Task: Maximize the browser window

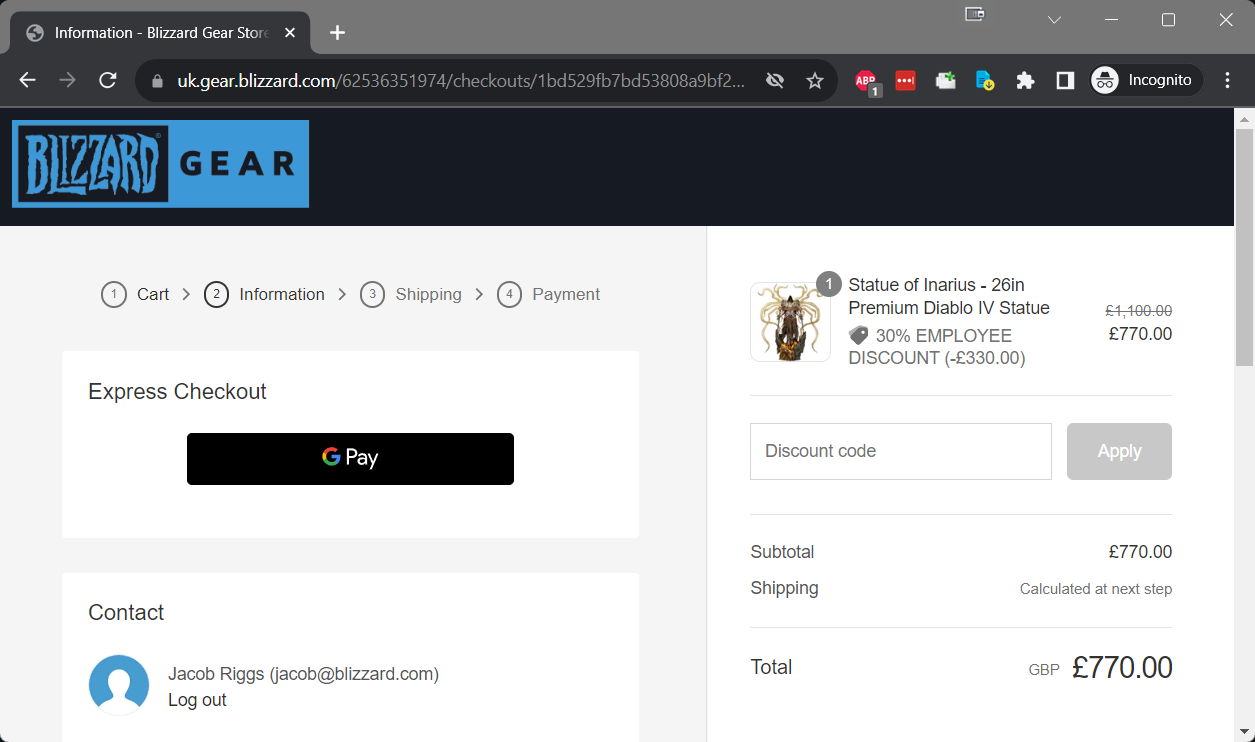Action: (x=1168, y=20)
